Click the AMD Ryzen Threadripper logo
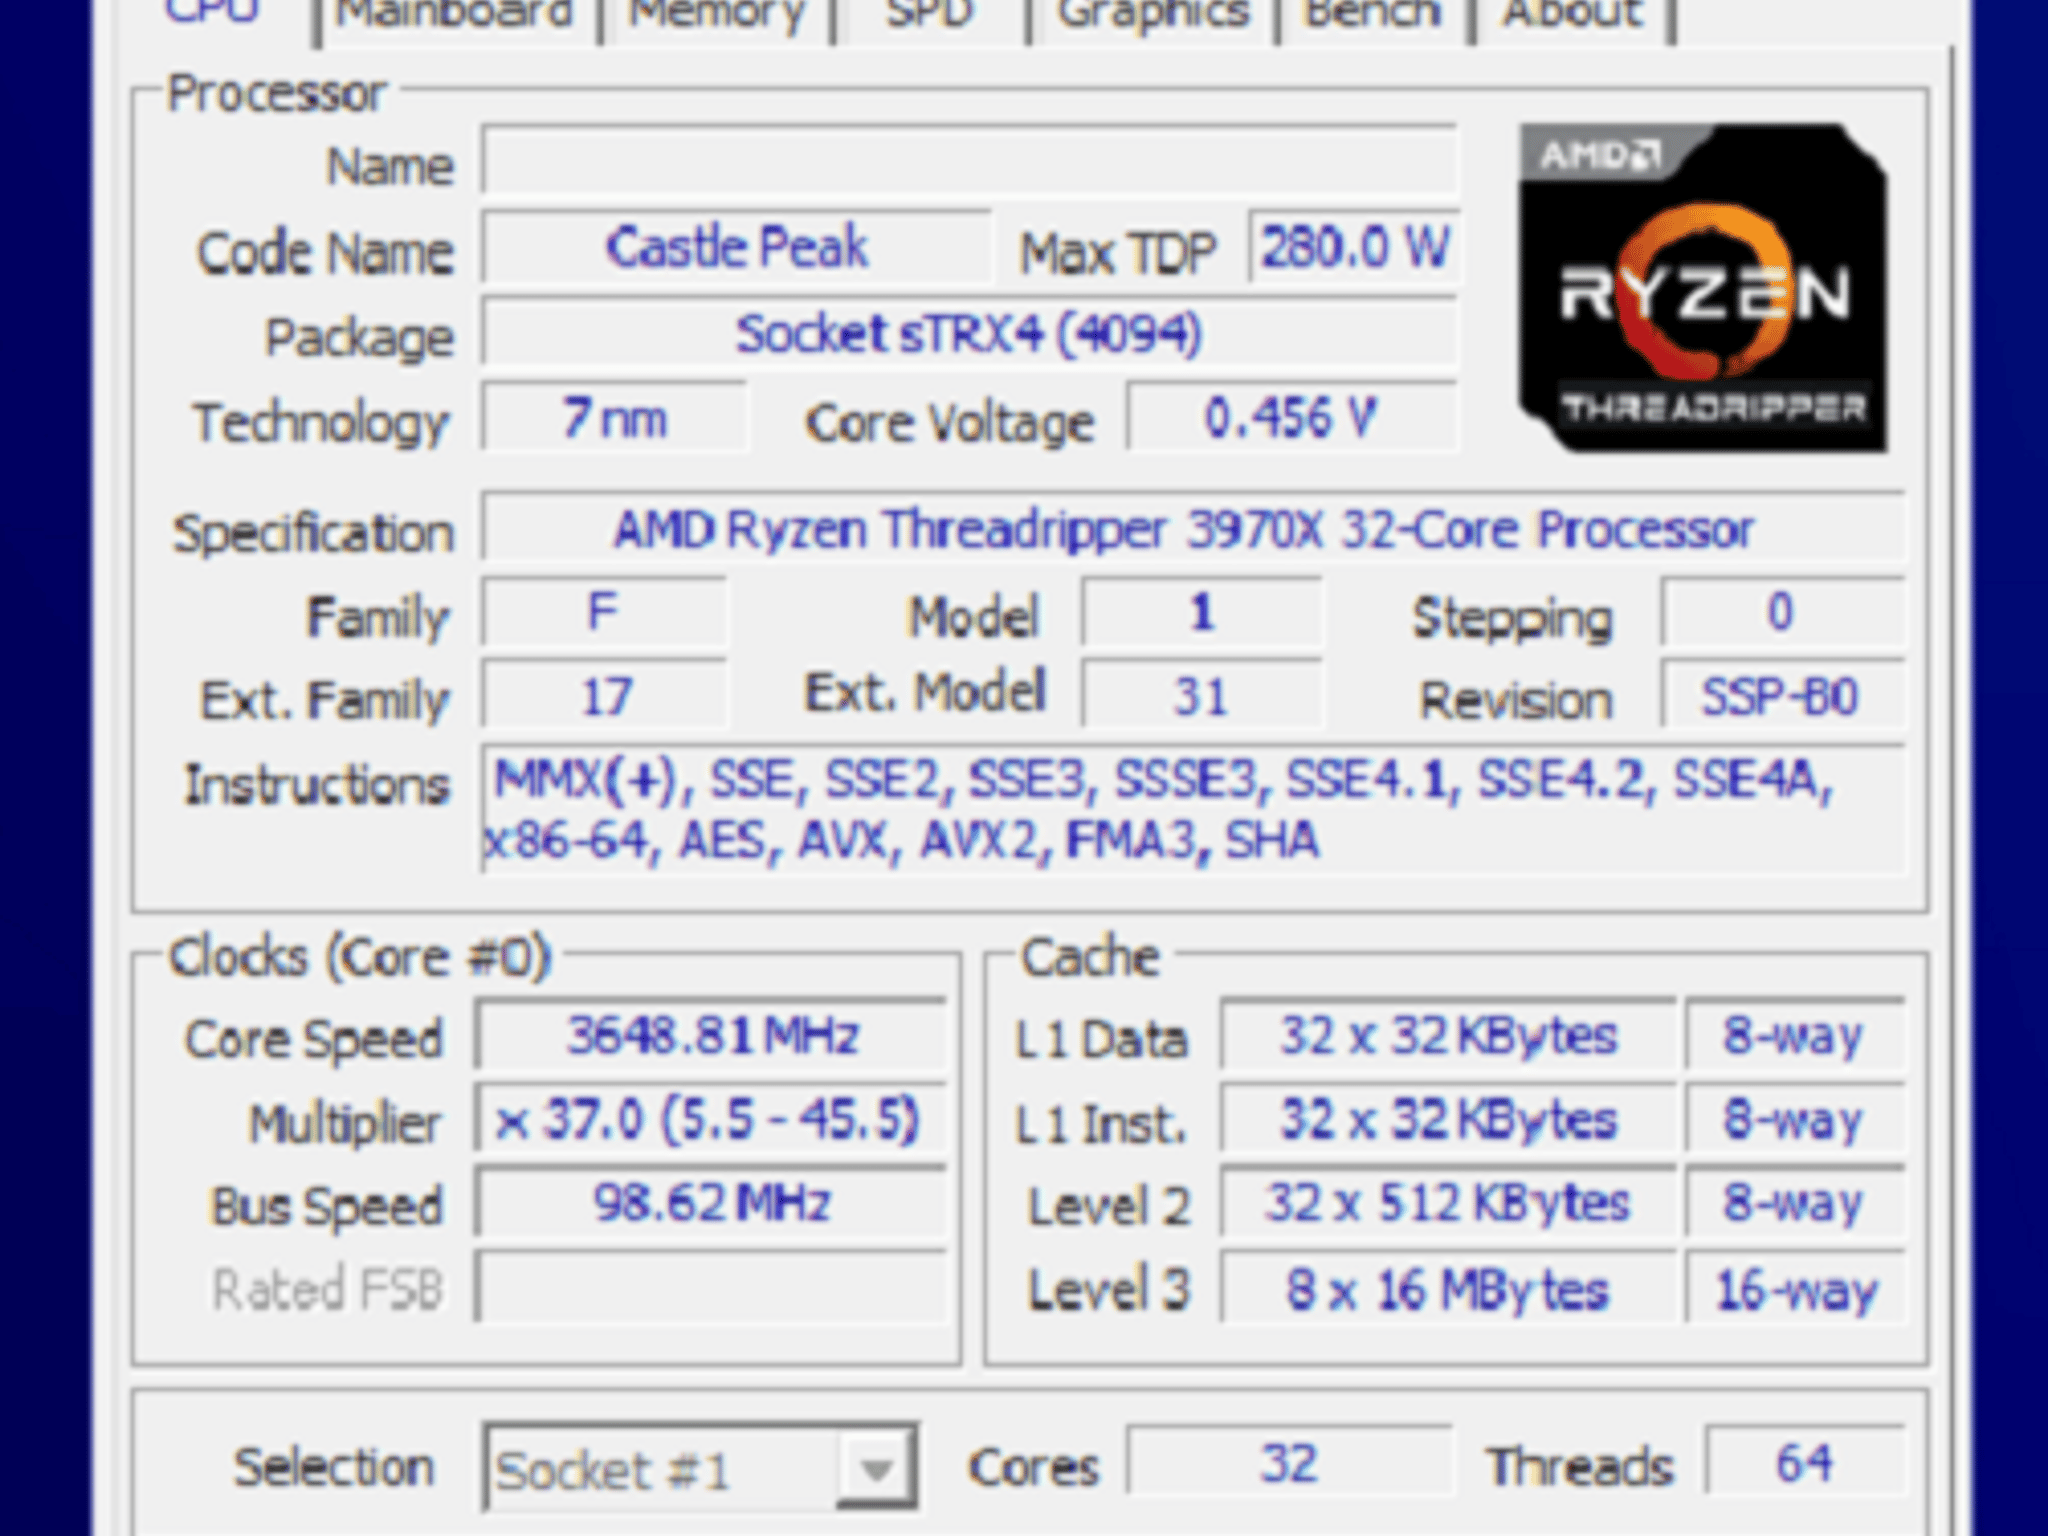Viewport: 2048px width, 1536px height. [1702, 288]
